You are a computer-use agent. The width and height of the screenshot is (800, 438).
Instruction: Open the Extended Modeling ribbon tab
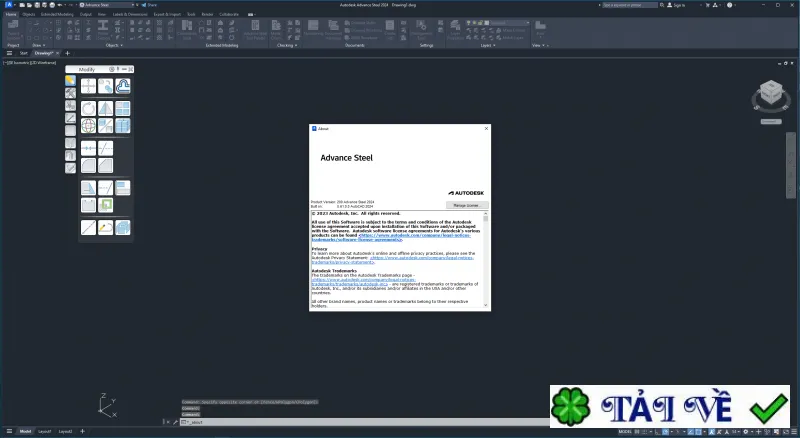(57, 14)
